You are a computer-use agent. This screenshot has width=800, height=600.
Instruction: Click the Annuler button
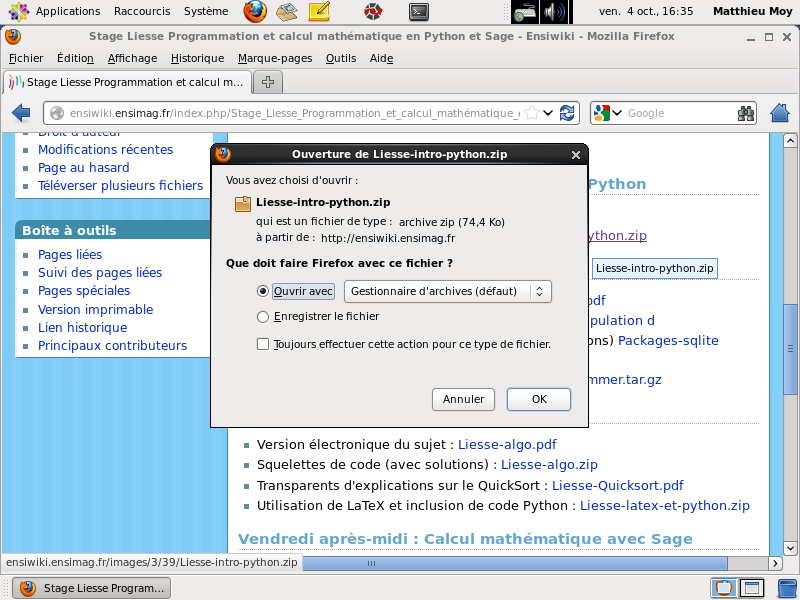pos(463,399)
